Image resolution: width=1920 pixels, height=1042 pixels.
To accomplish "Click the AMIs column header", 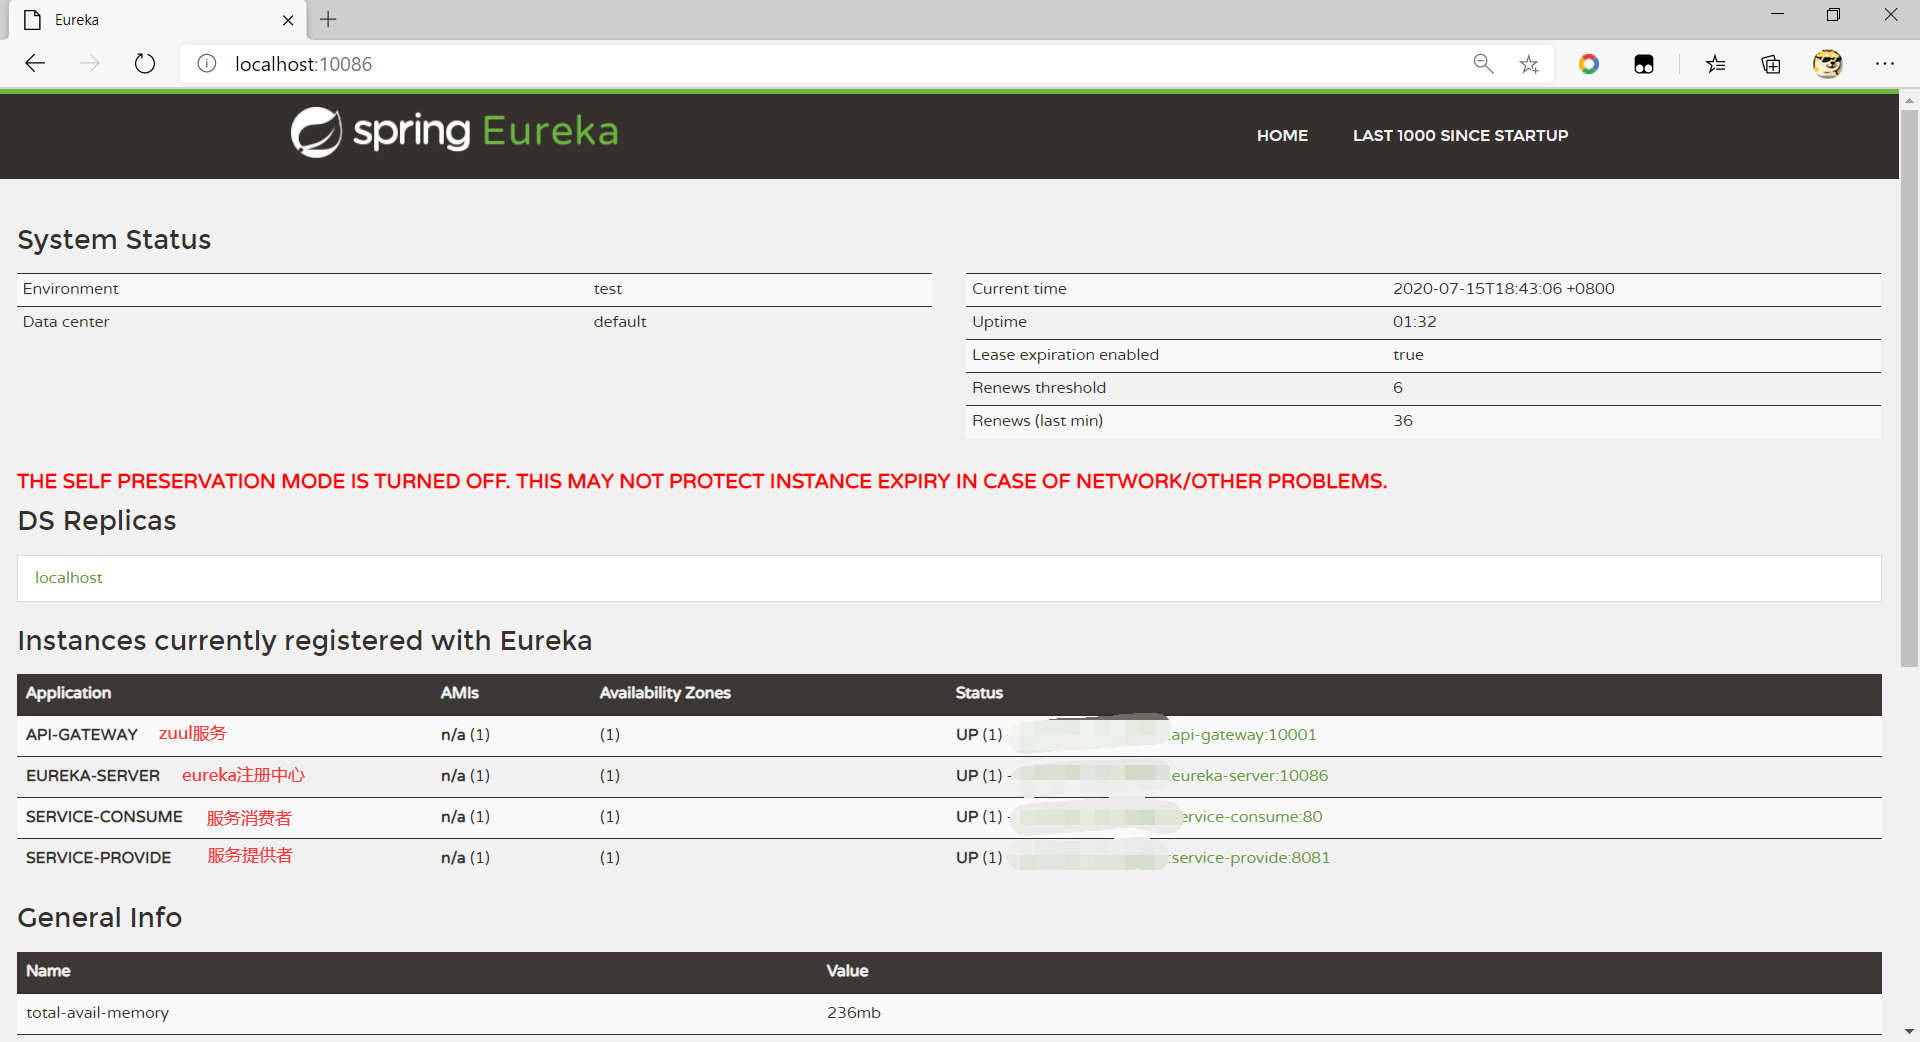I will pos(459,693).
